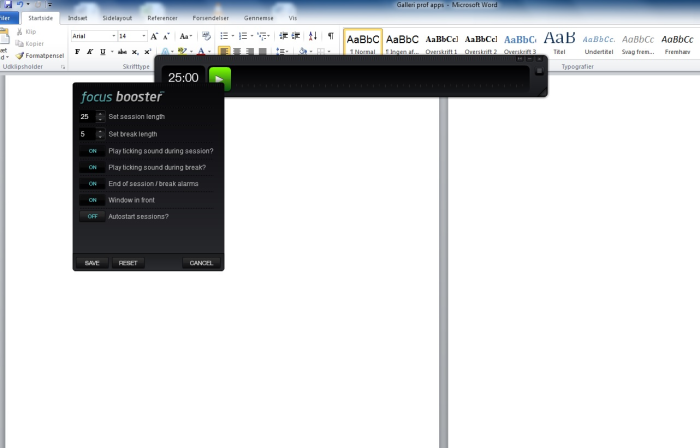Click the Klip (cut) scissors icon

pyautogui.click(x=20, y=32)
